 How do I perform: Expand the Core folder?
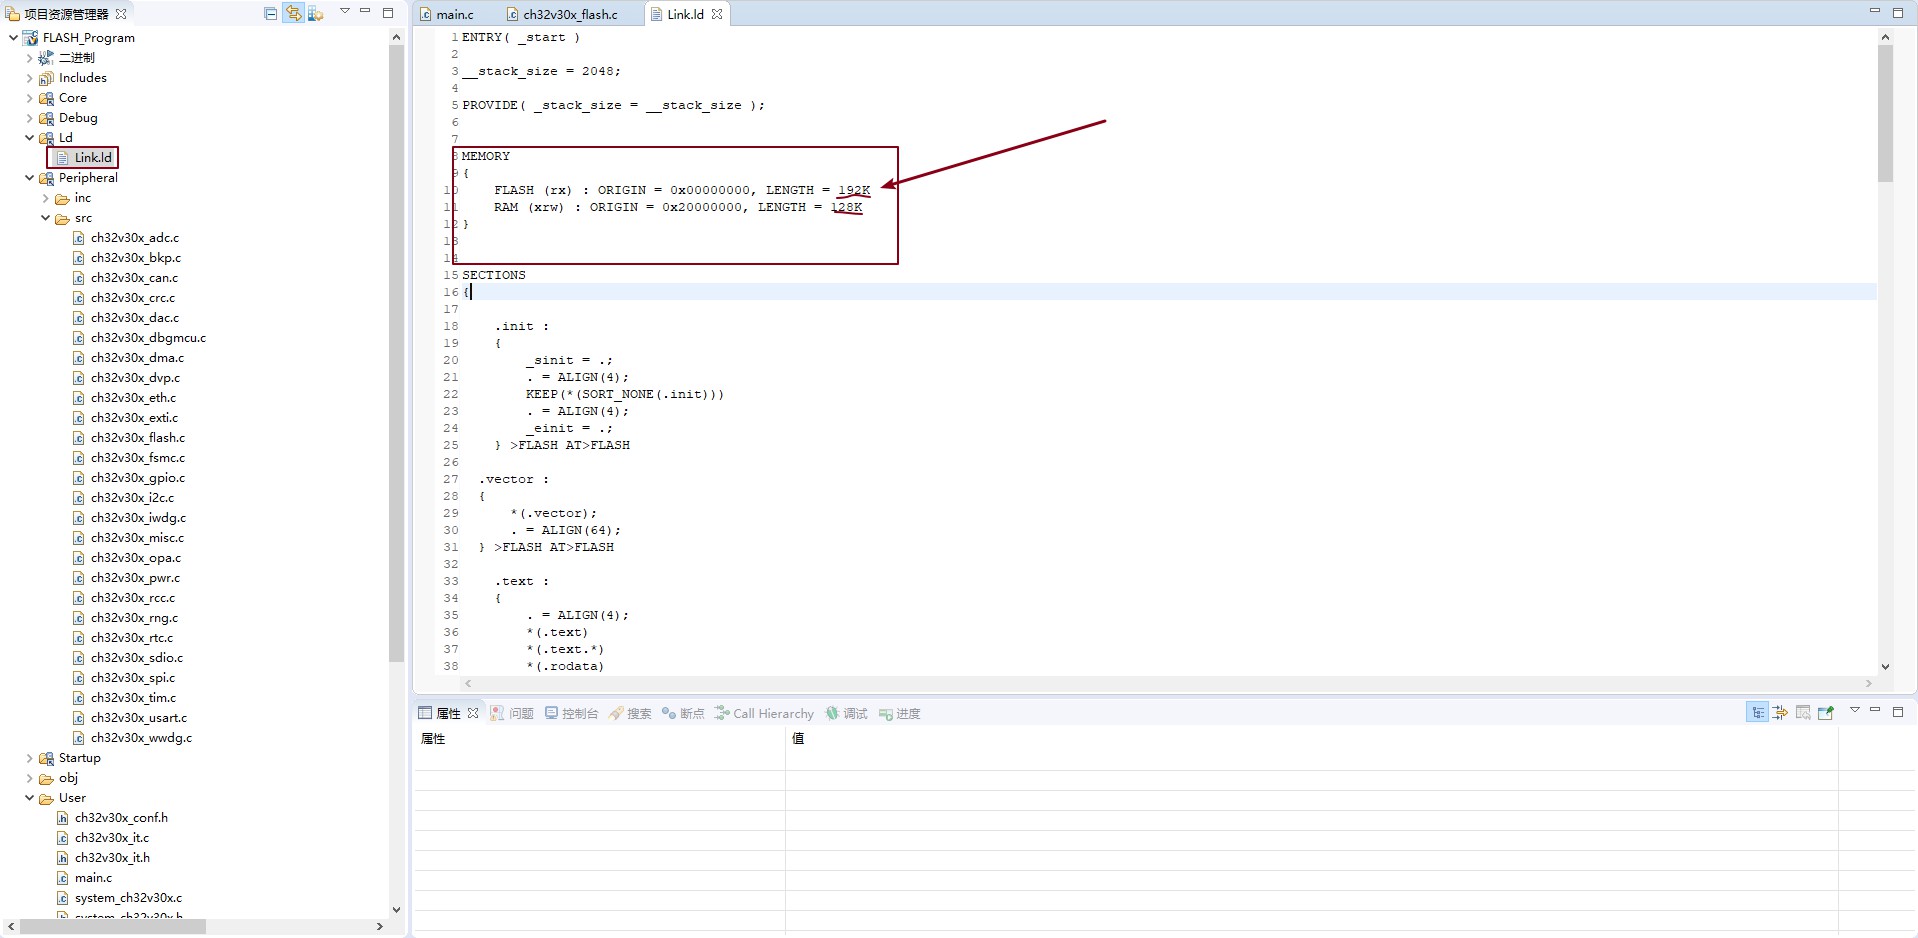click(x=29, y=98)
